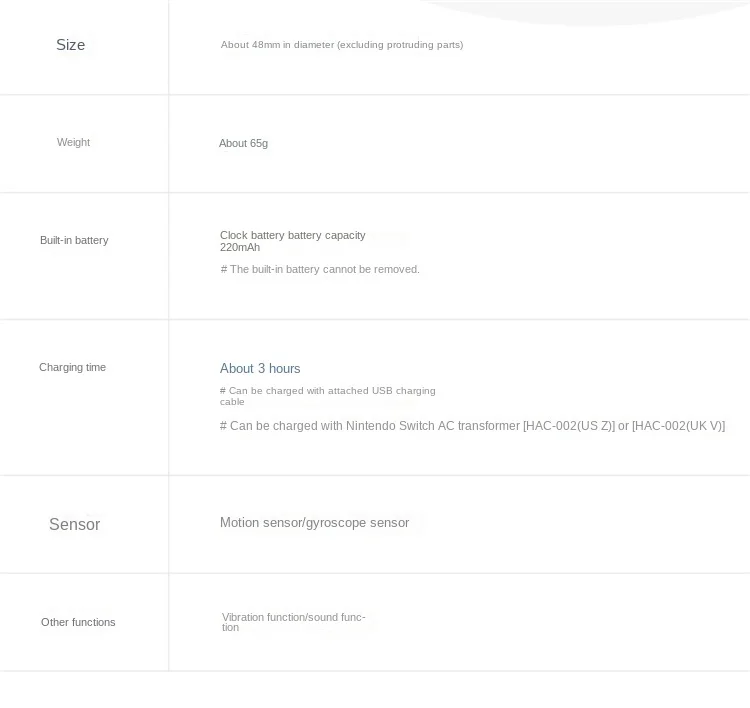Image resolution: width=750 pixels, height=708 pixels.
Task: Click the Built-in battery row label
Action: (x=74, y=241)
